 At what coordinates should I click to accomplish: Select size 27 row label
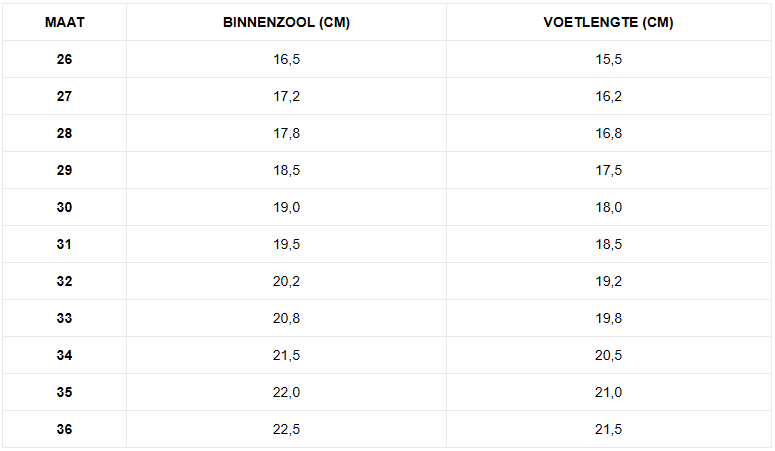click(x=64, y=96)
